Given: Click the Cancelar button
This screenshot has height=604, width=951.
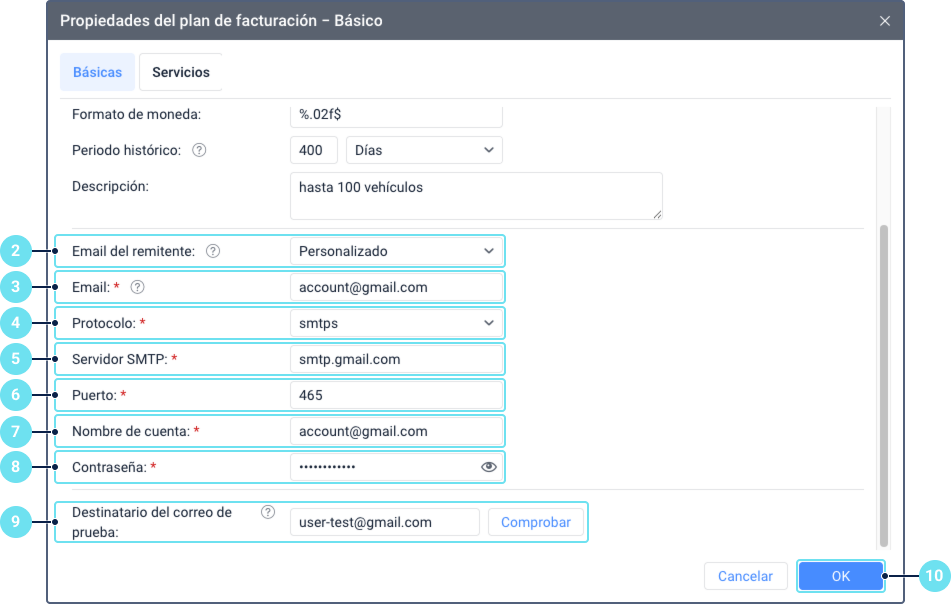Looking at the screenshot, I should click(746, 576).
